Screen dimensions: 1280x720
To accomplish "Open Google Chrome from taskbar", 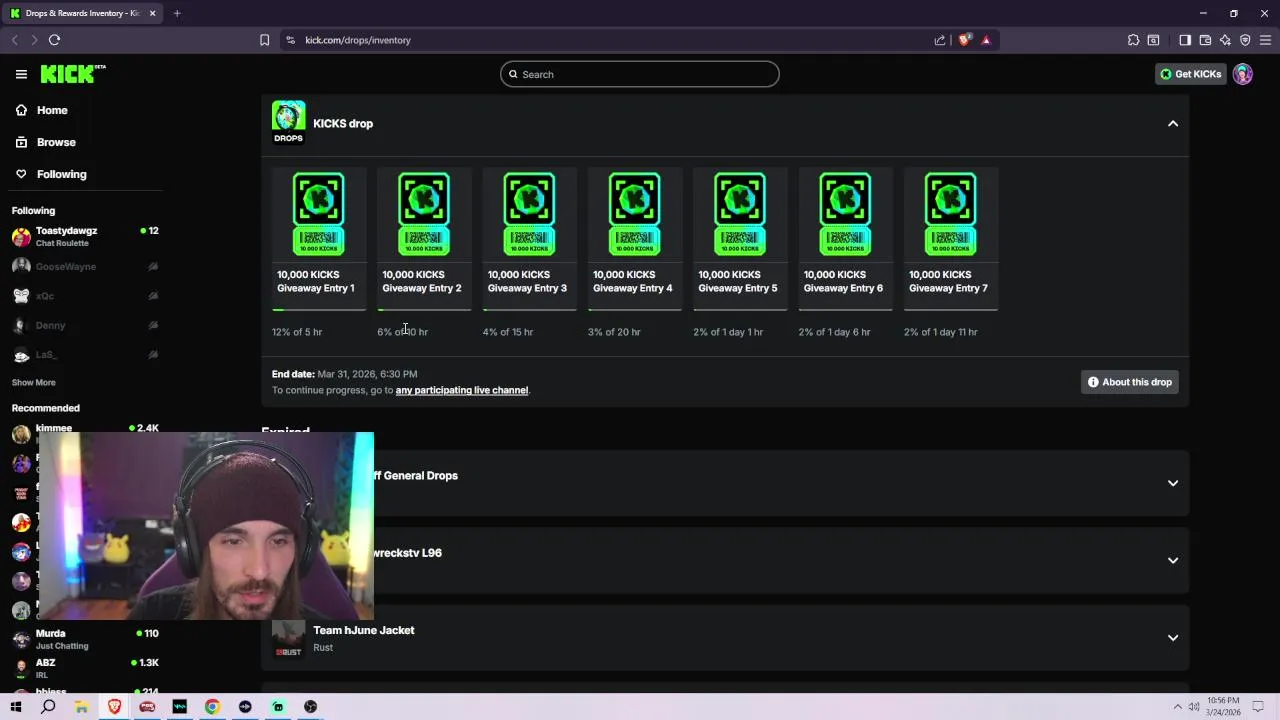I will tap(212, 707).
